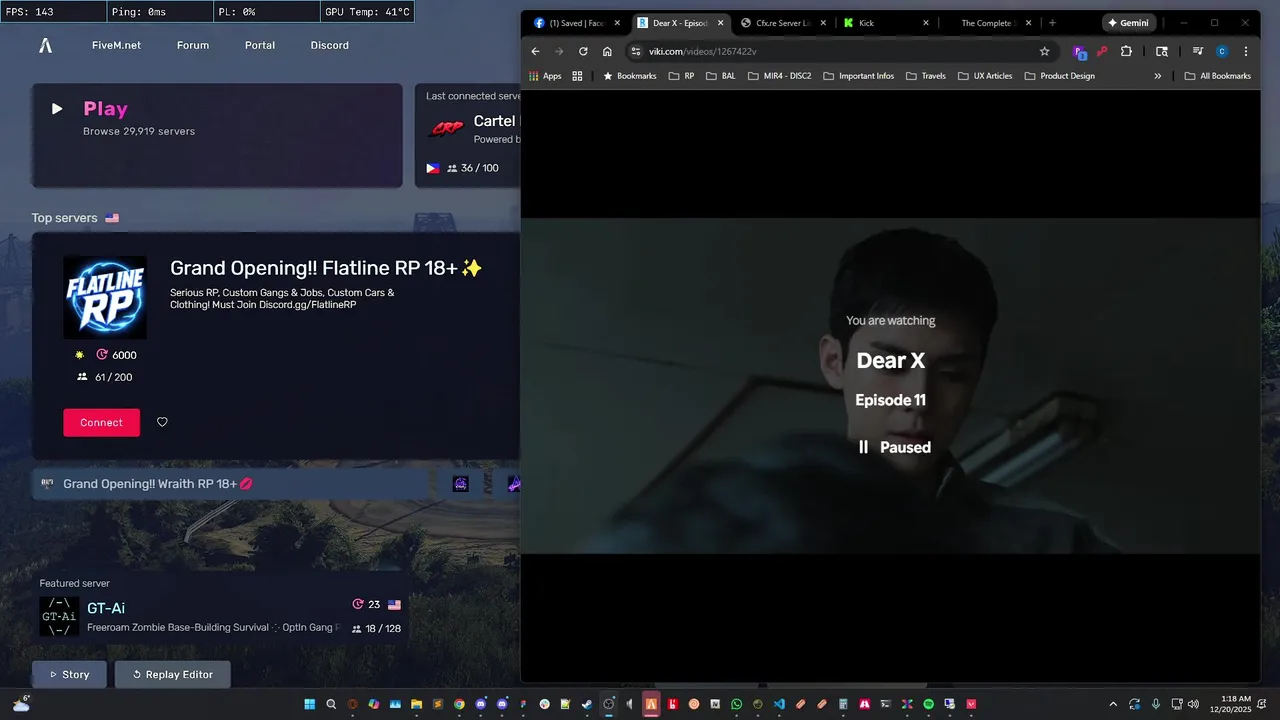The width and height of the screenshot is (1280, 720).
Task: Open Play to browse 29,919 servers
Action: coord(217,135)
